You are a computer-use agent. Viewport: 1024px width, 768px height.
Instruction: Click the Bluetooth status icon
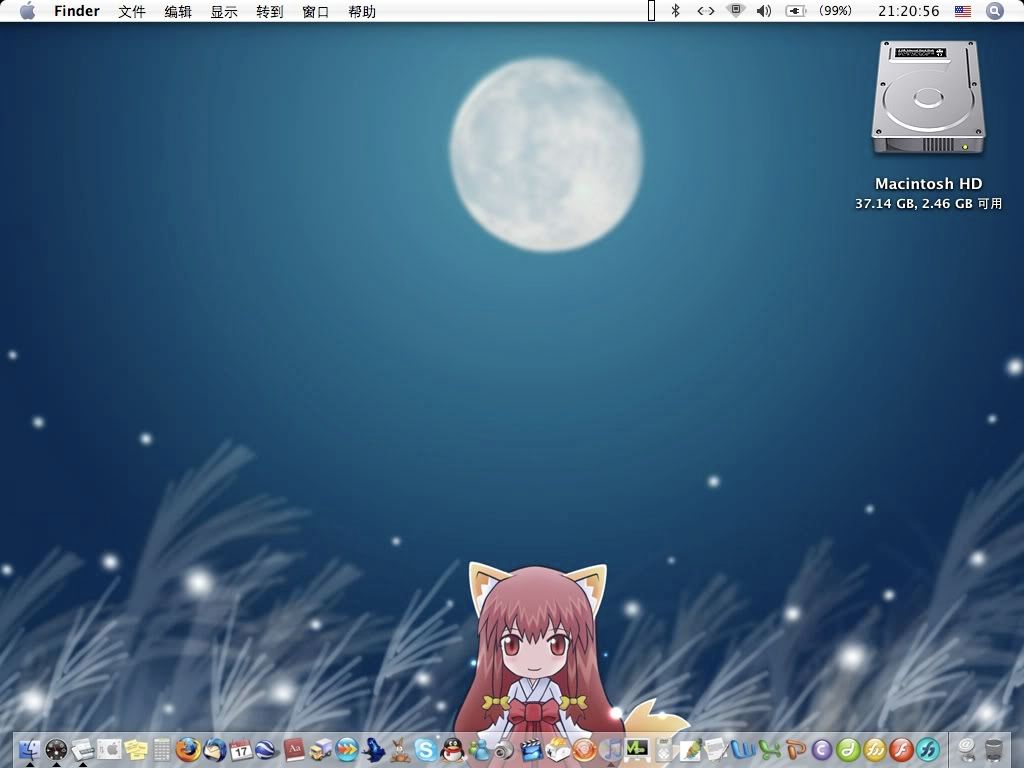click(x=676, y=11)
